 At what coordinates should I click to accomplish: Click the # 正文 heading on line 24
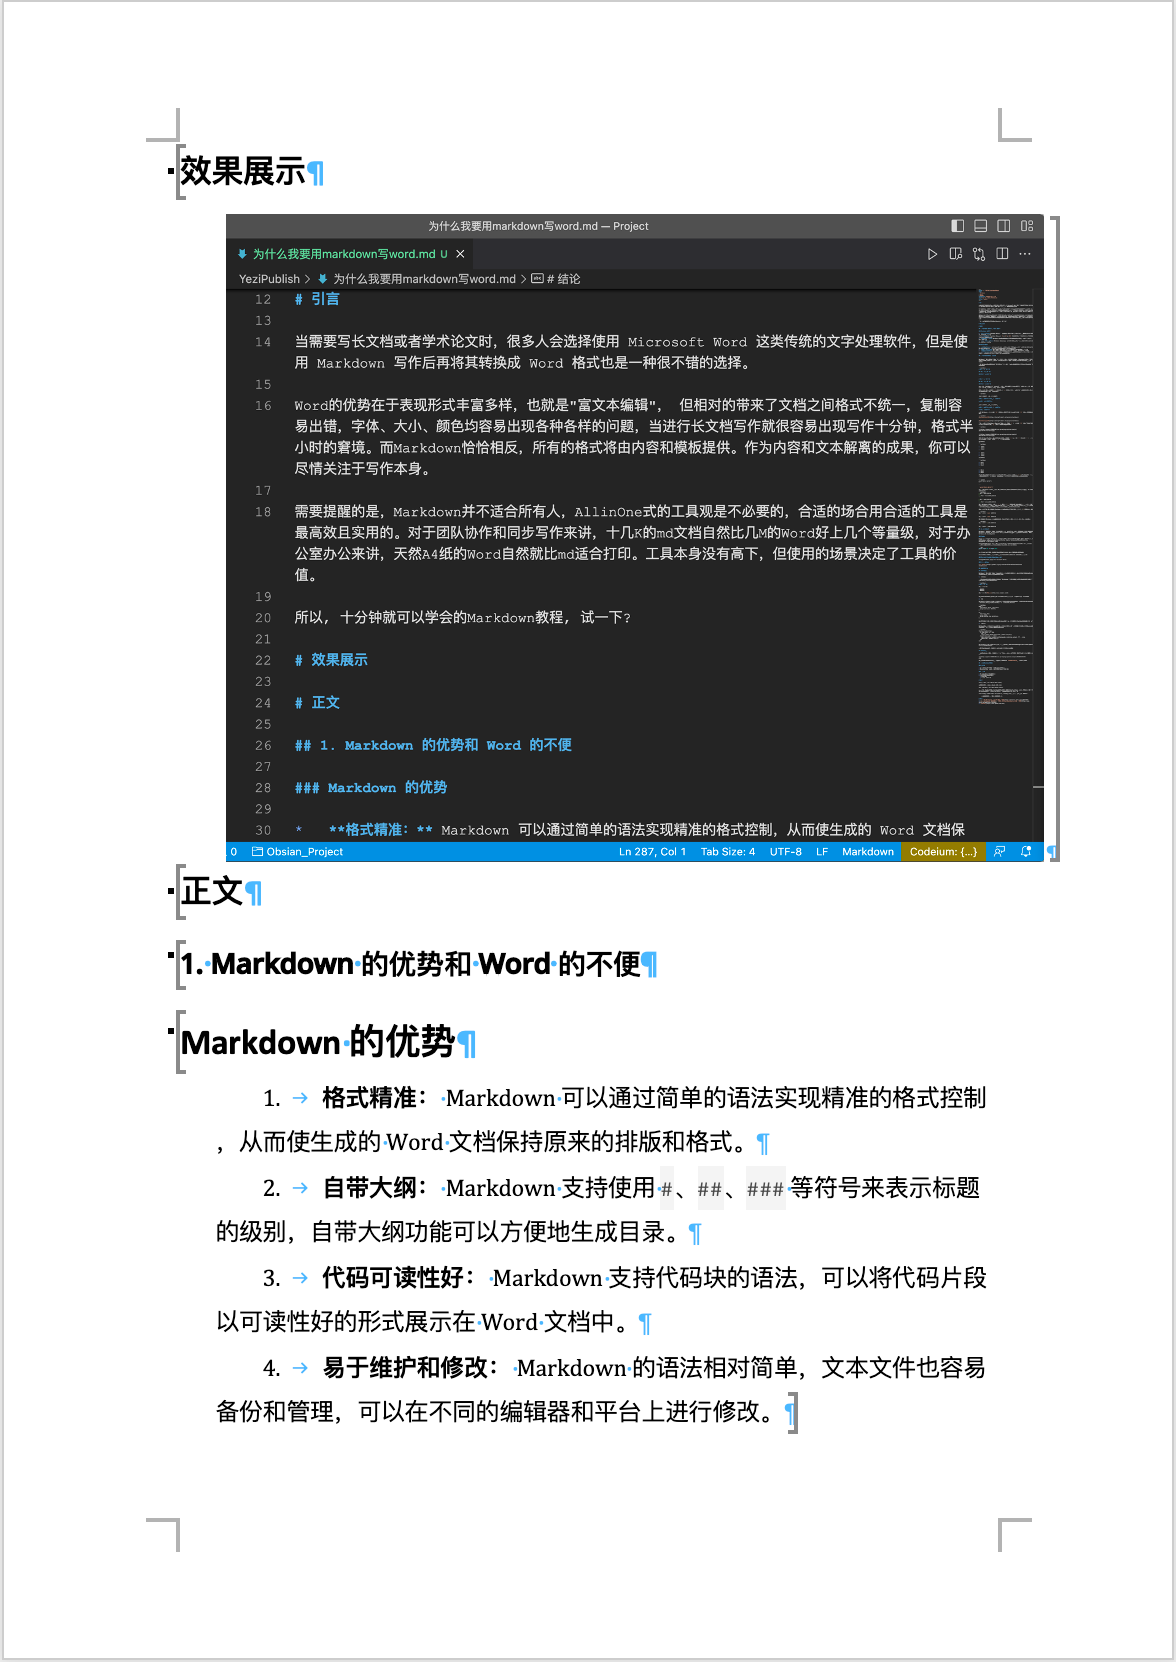[x=317, y=703]
